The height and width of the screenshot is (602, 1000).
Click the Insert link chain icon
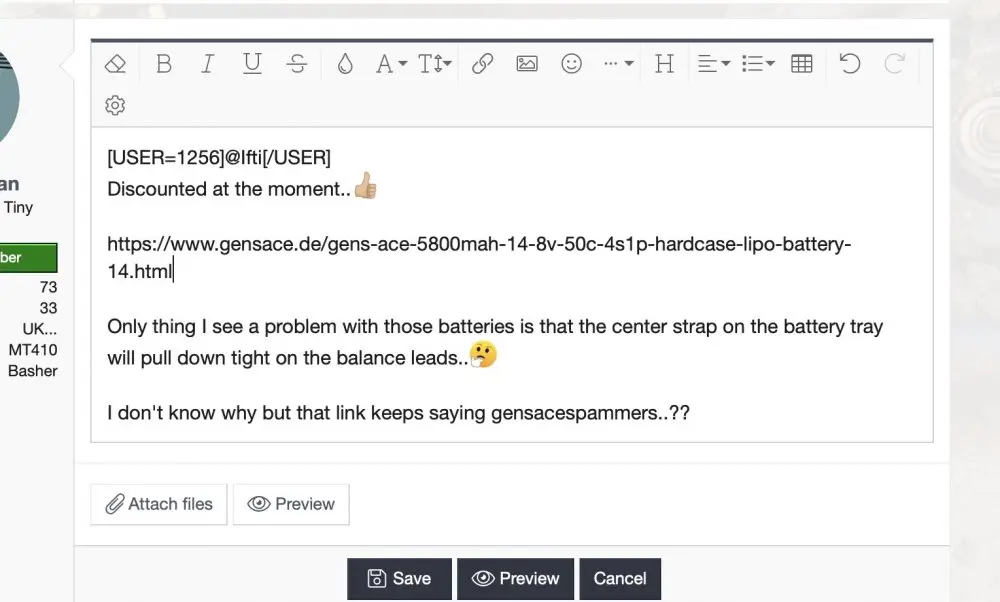[483, 64]
